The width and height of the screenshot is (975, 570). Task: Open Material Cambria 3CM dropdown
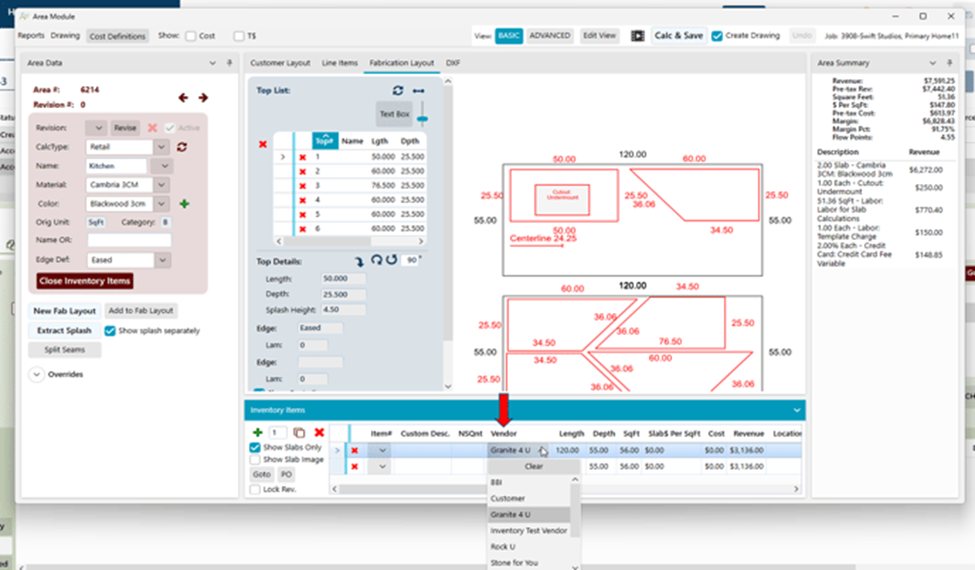(x=161, y=185)
